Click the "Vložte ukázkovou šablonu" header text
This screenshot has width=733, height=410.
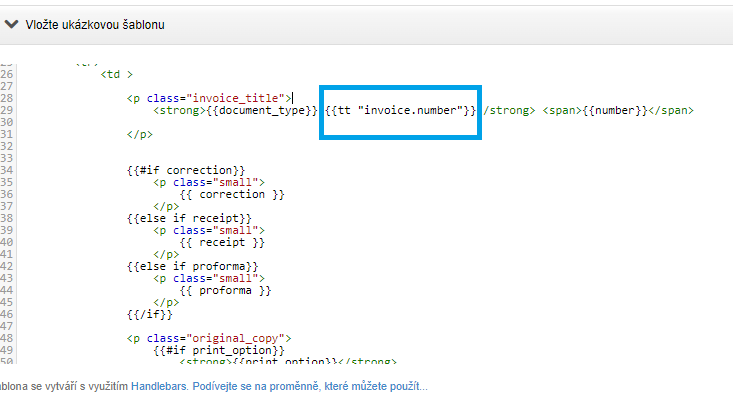click(95, 24)
